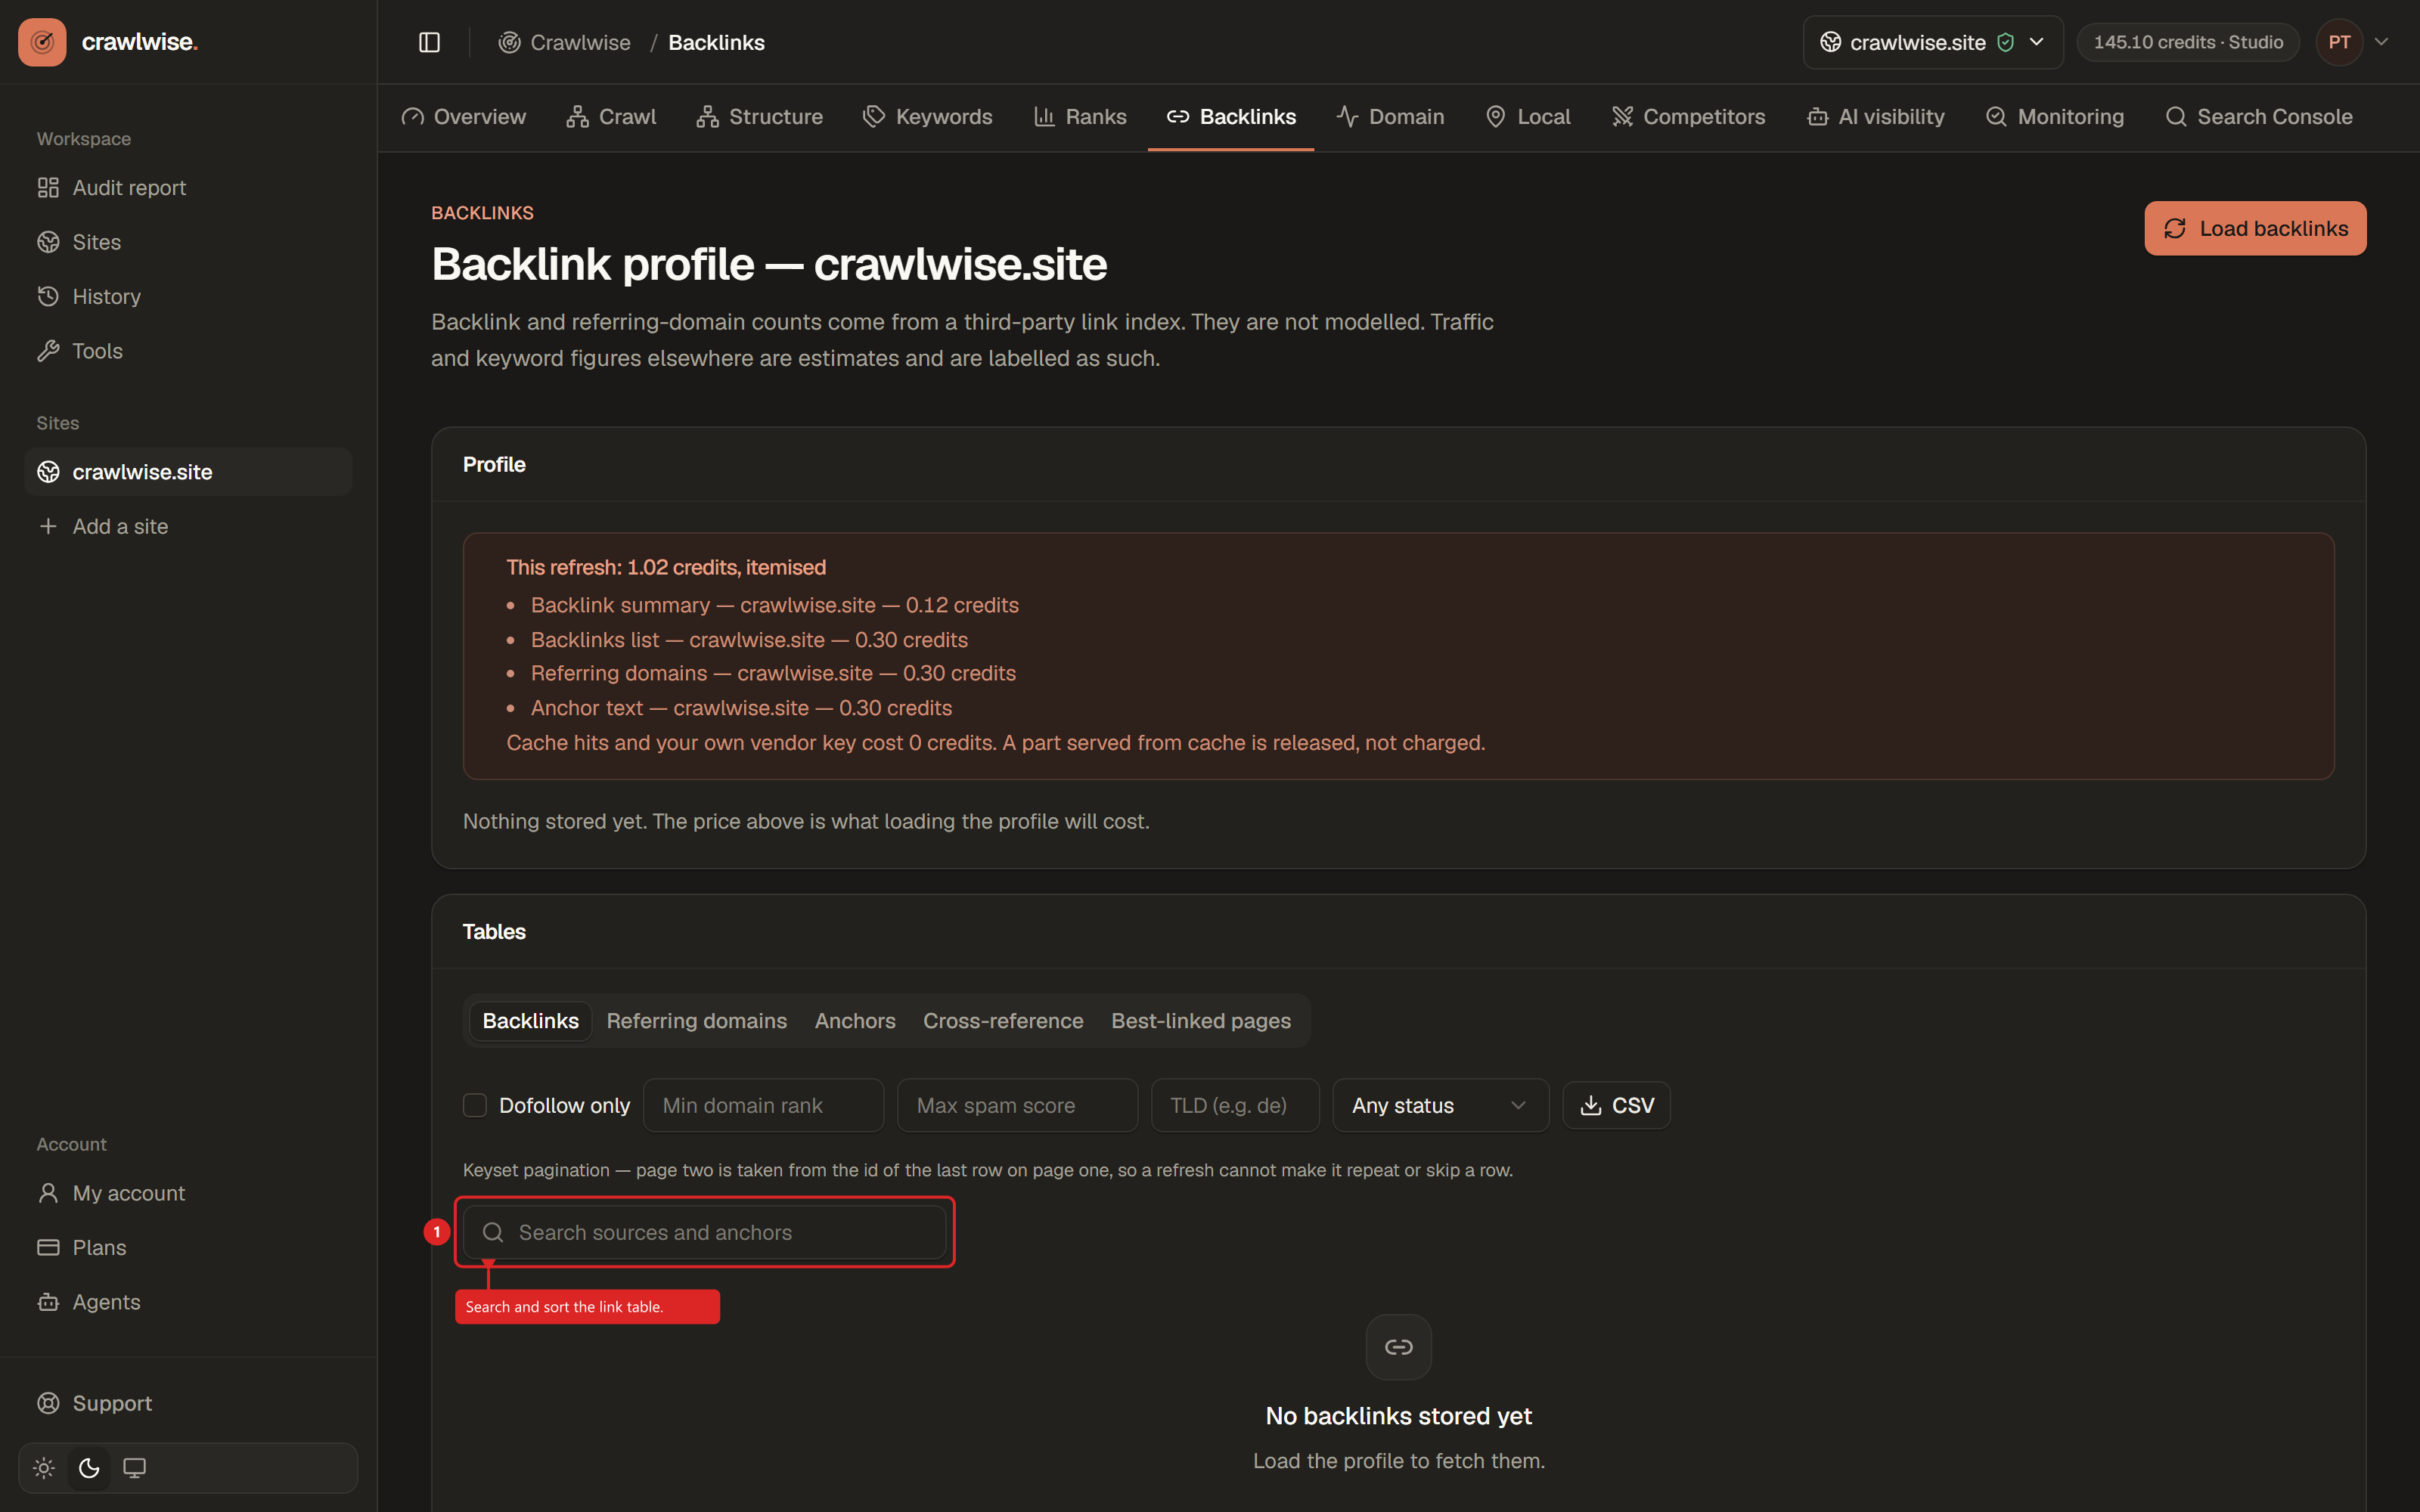Select the Ranks tab
Screen dimensions: 2420x1512
pyautogui.click(x=1080, y=117)
